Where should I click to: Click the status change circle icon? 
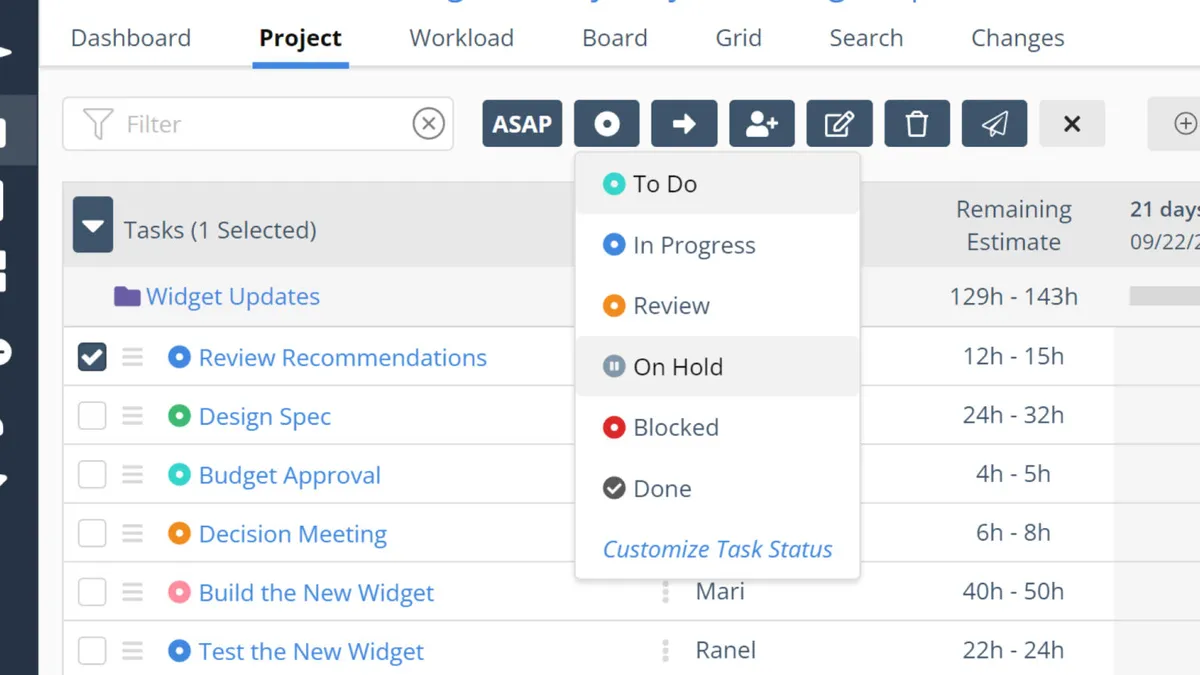[x=606, y=124]
